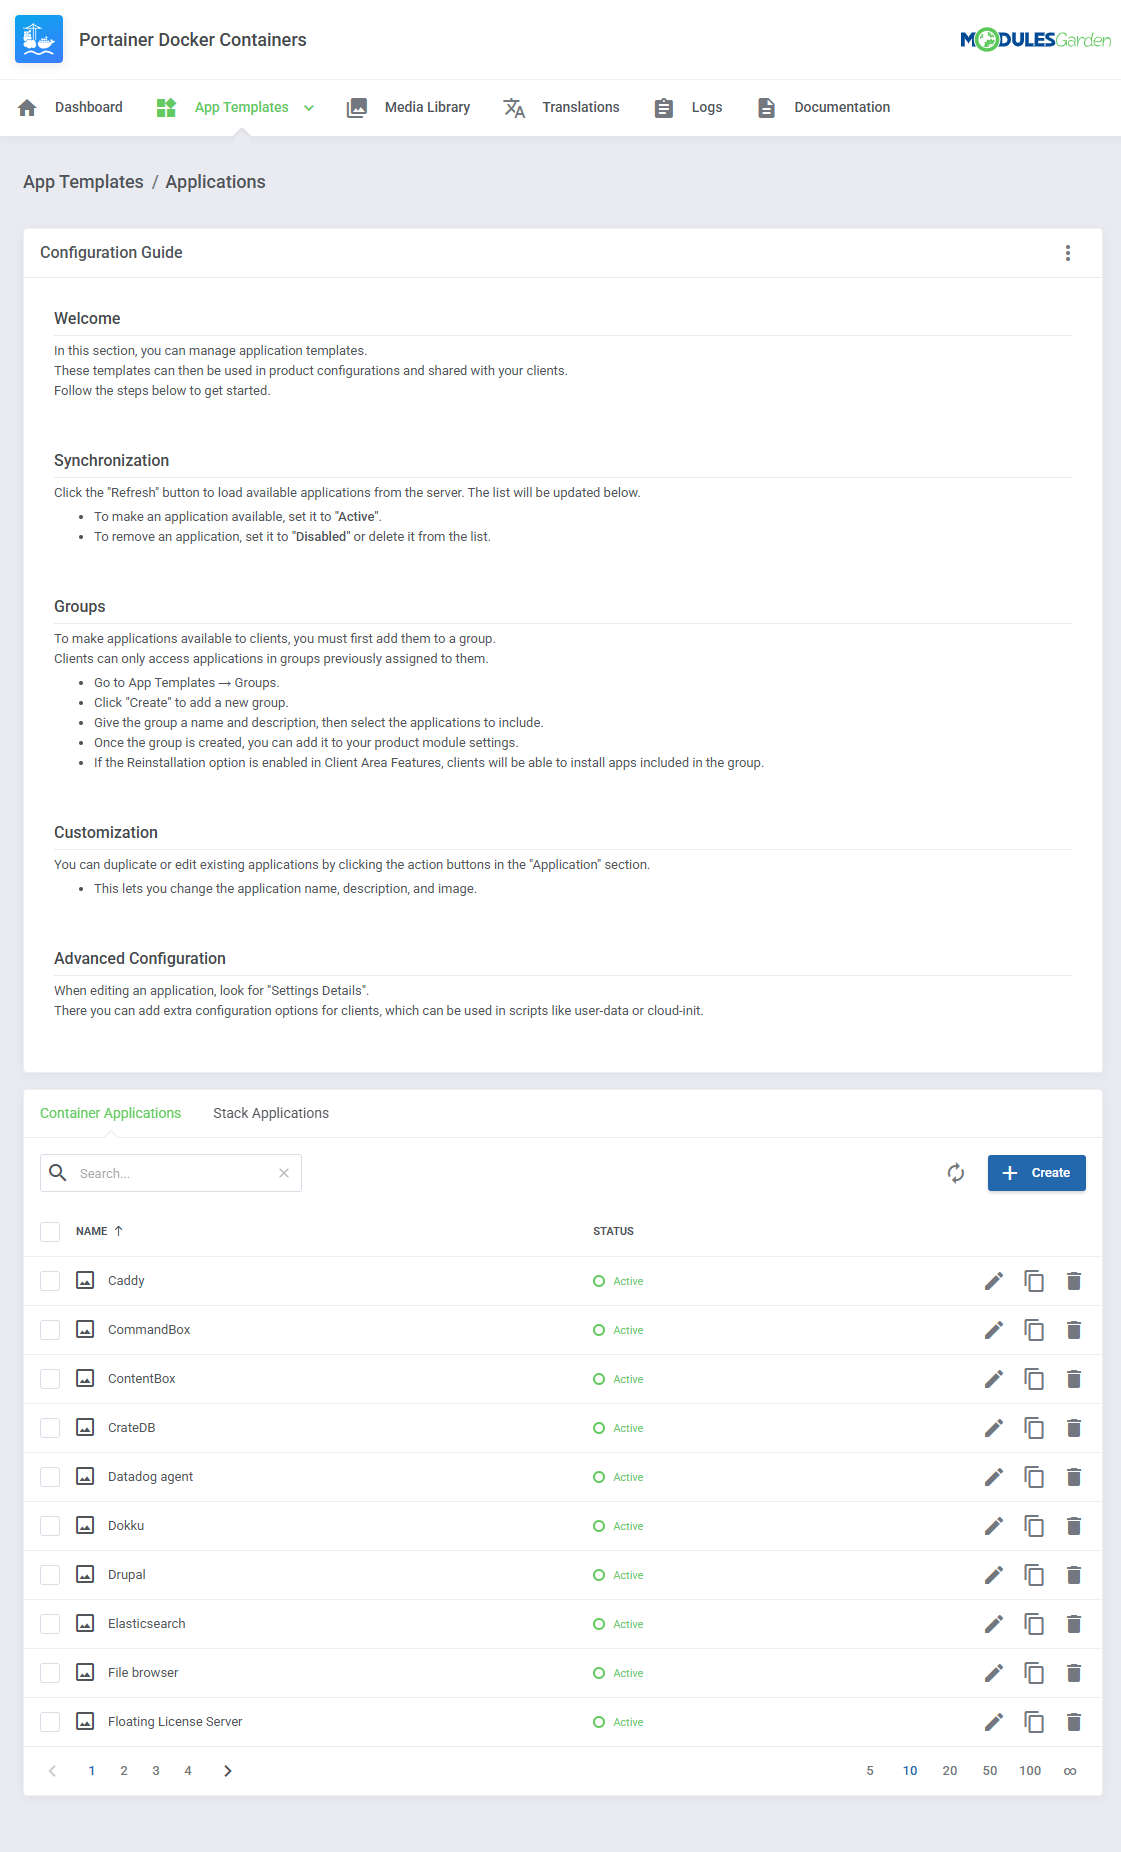Select the CommandBox row checkbox
The height and width of the screenshot is (1852, 1121).
point(50,1330)
